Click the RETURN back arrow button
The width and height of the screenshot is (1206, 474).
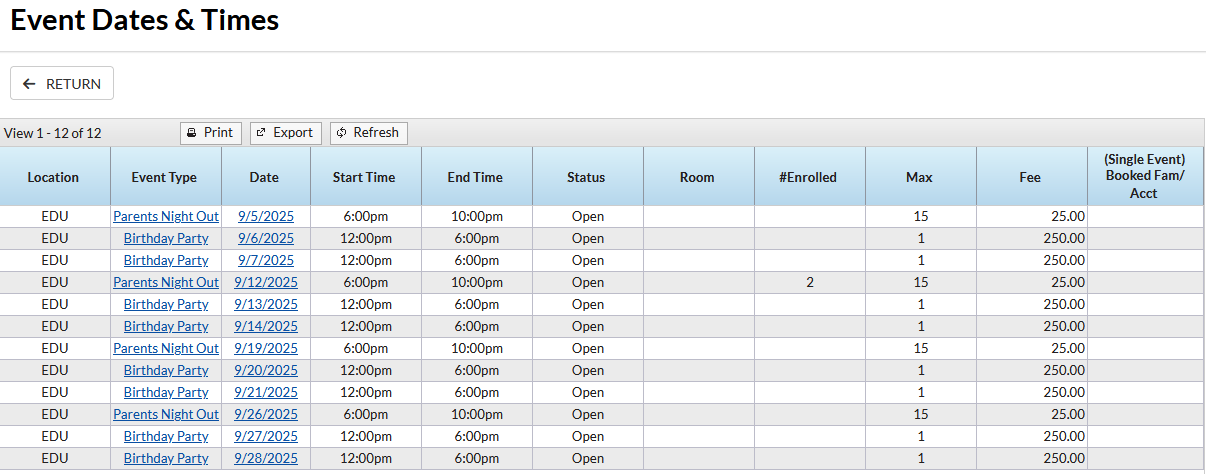point(62,84)
